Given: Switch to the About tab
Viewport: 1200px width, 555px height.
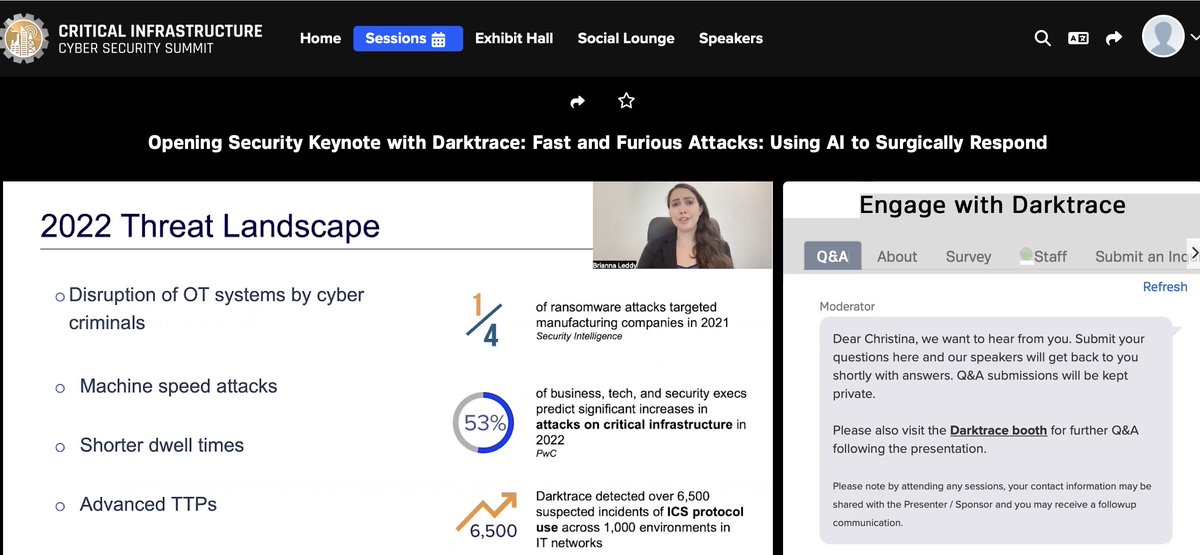Looking at the screenshot, I should [x=897, y=256].
